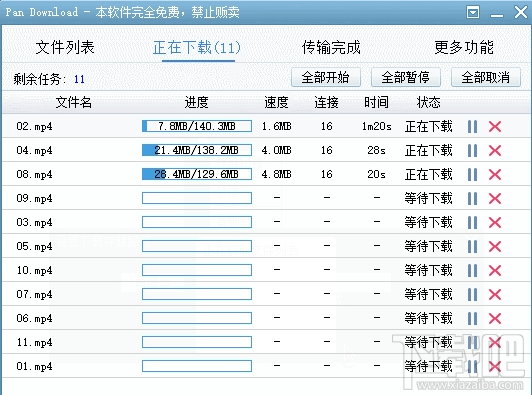Screen dimensions: 532x395
Task: Select the 02.mp4 file name
Action: 34,127
